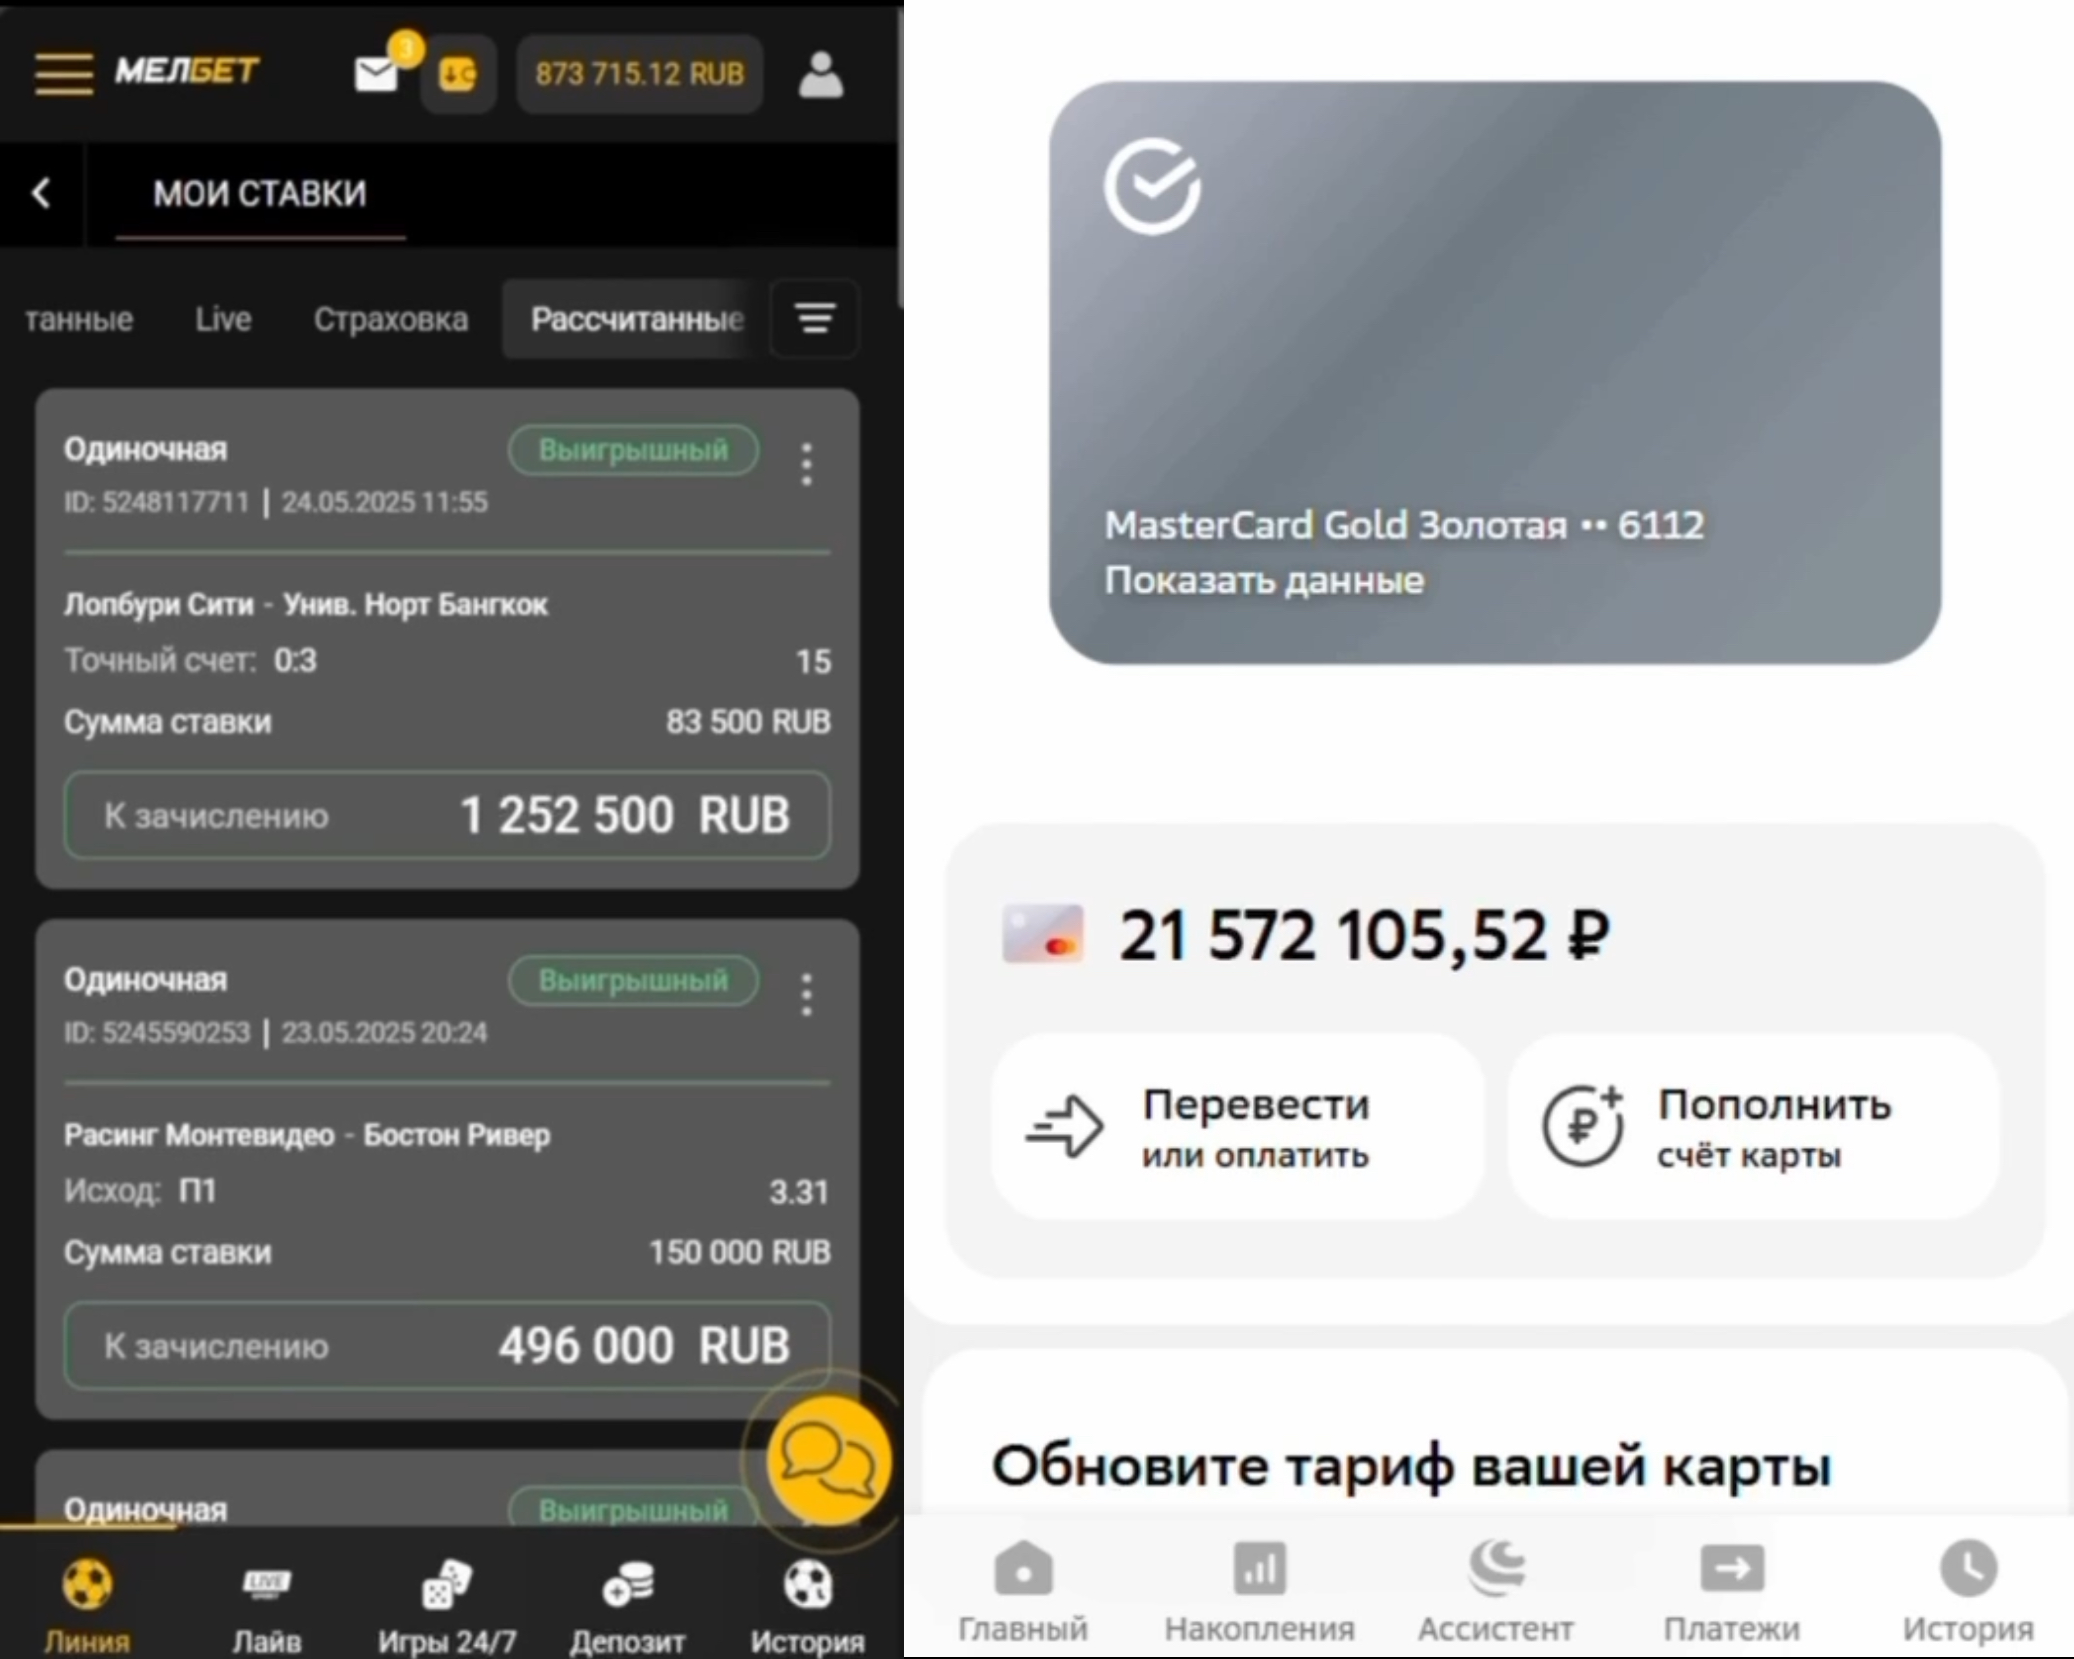
Task: Select the Рассчитанные tab
Action: [636, 319]
